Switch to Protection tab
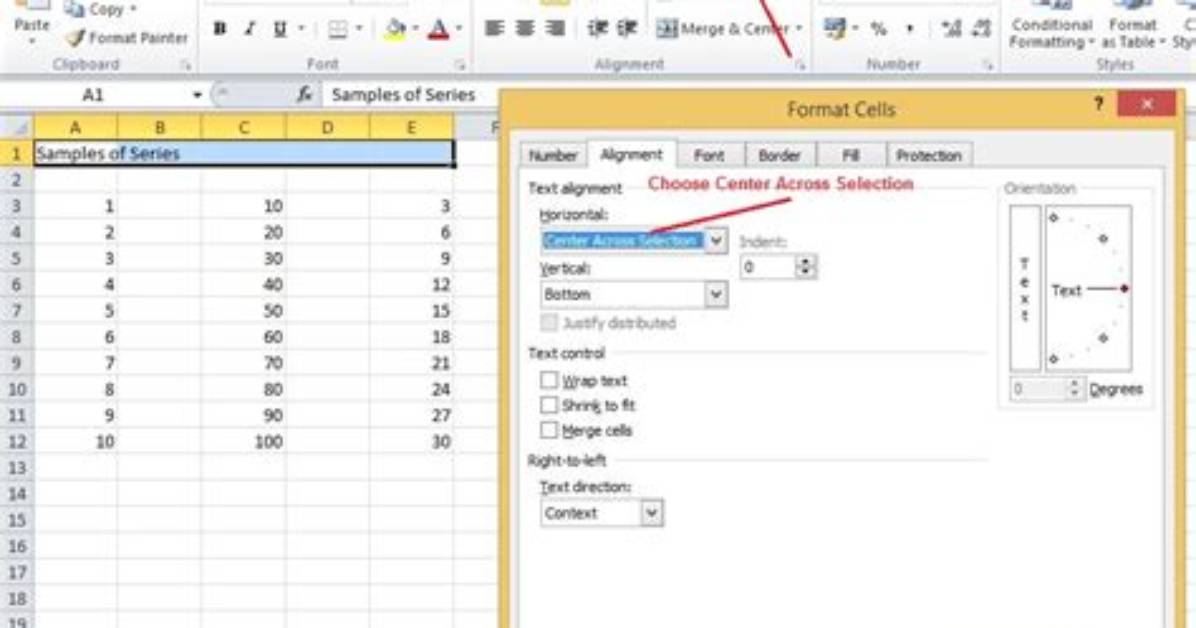 (x=928, y=156)
